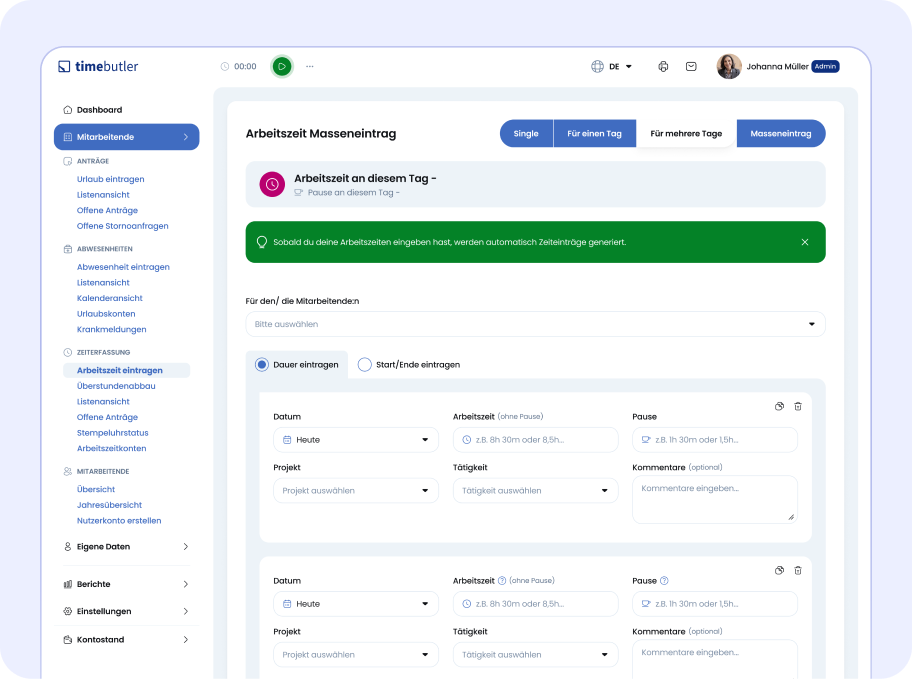Screen dimensions: 912x679
Task: Open the mail envelope icon
Action: coord(691,66)
